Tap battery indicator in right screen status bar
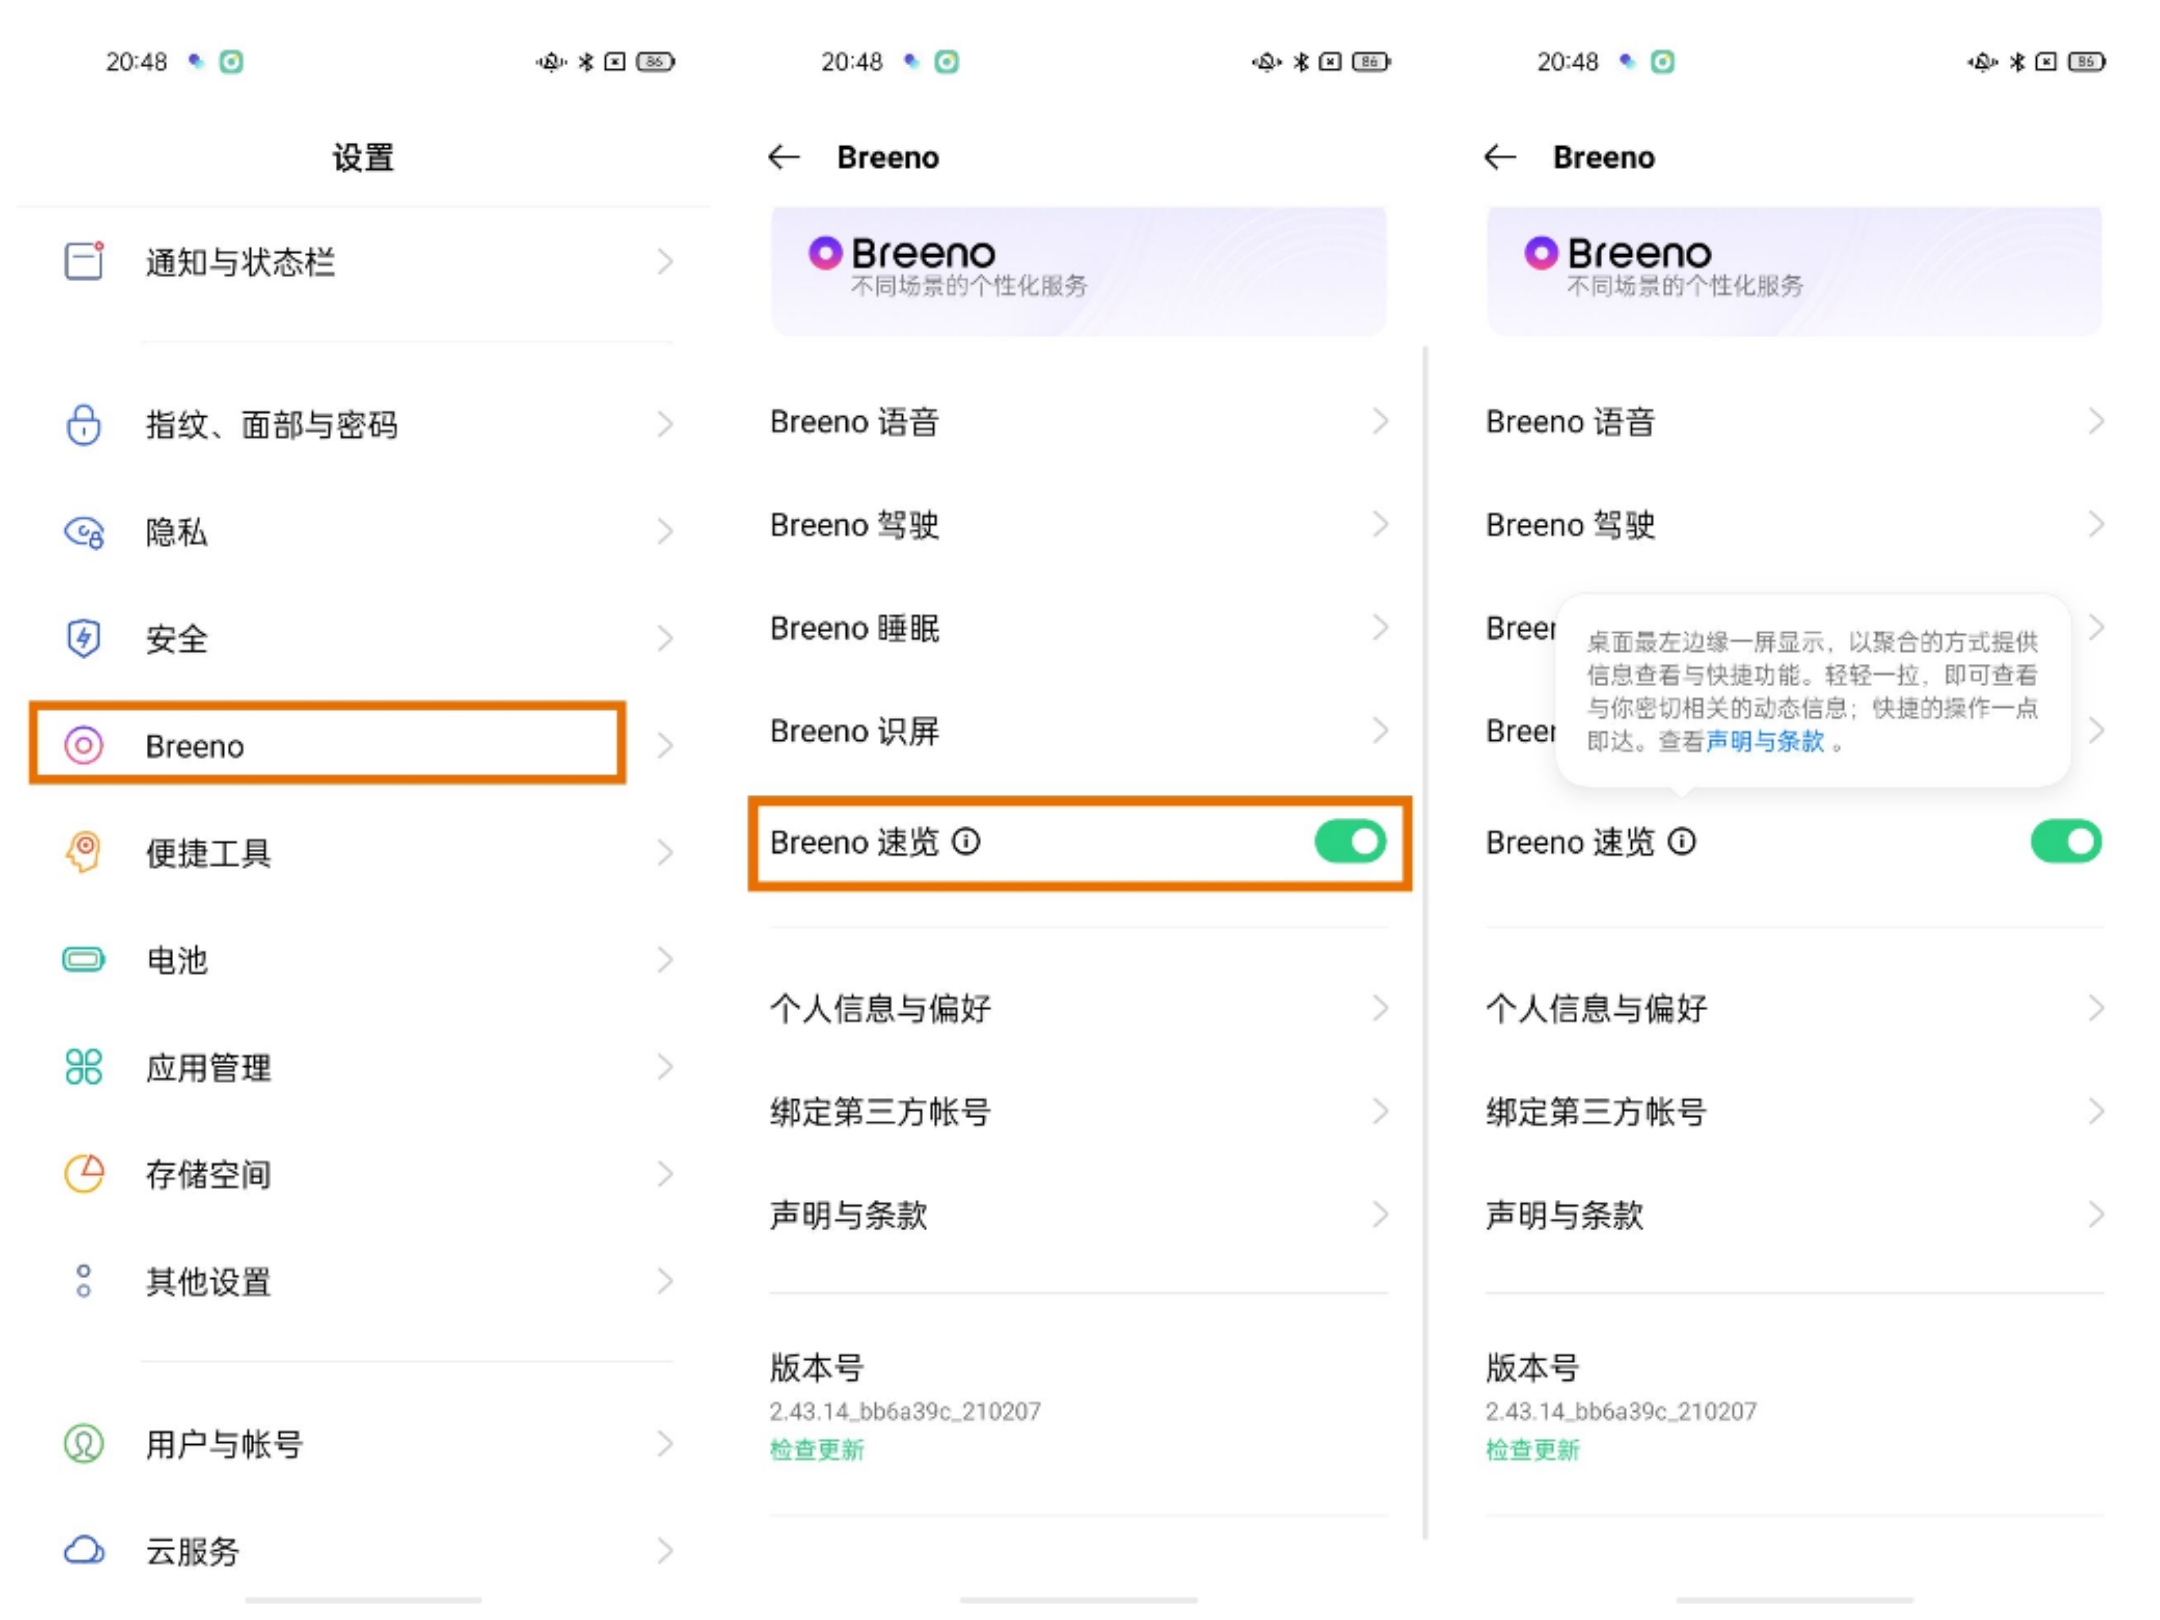Screen dimensions: 2160x1620 [2087, 62]
